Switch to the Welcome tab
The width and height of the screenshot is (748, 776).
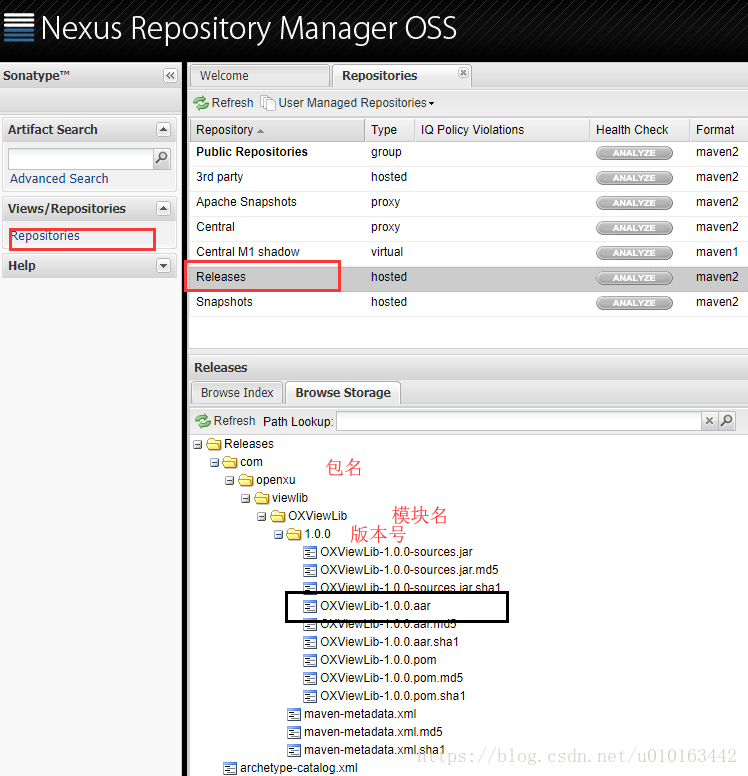click(x=260, y=76)
